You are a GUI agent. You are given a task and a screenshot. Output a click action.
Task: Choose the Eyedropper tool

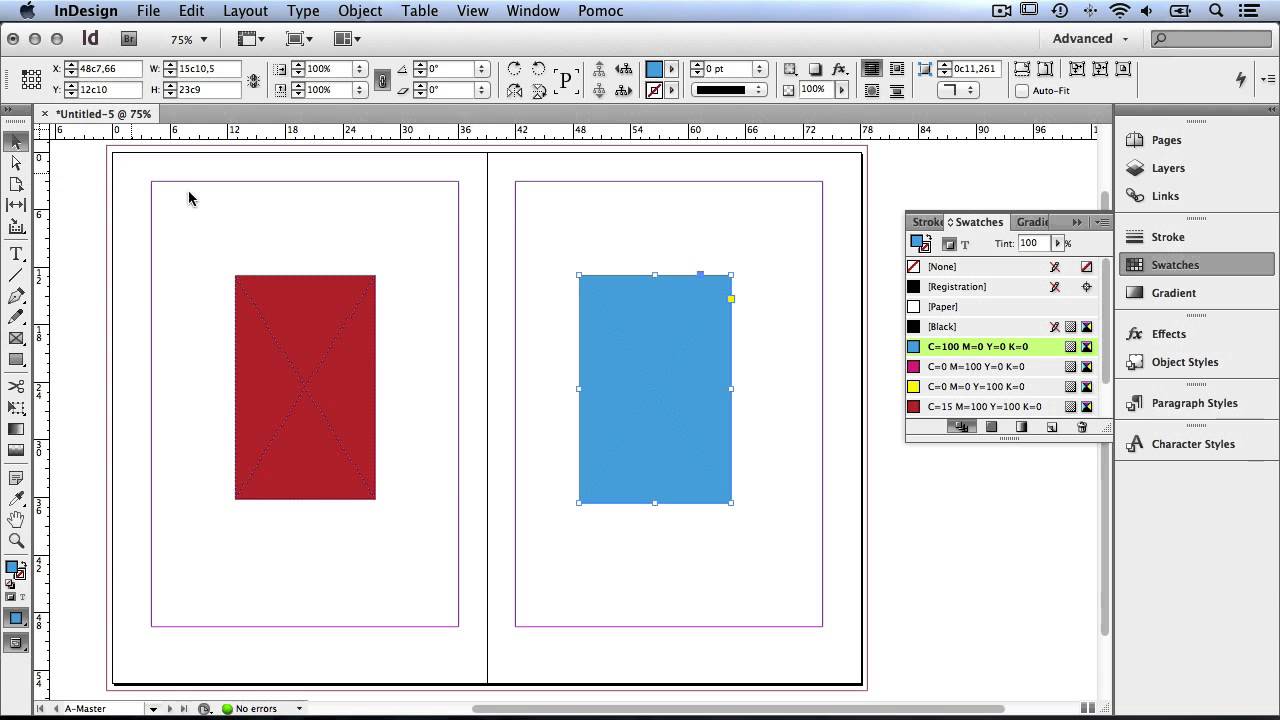tap(16, 499)
